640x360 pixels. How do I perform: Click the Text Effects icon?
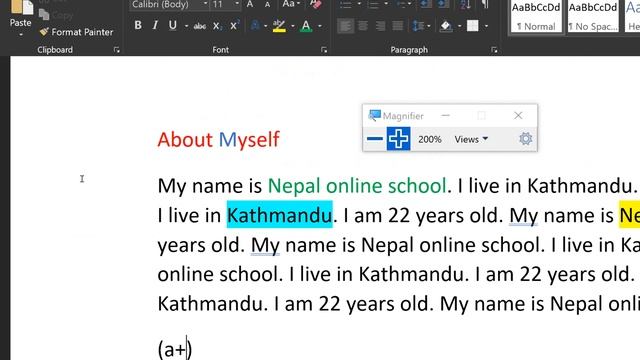[256, 25]
